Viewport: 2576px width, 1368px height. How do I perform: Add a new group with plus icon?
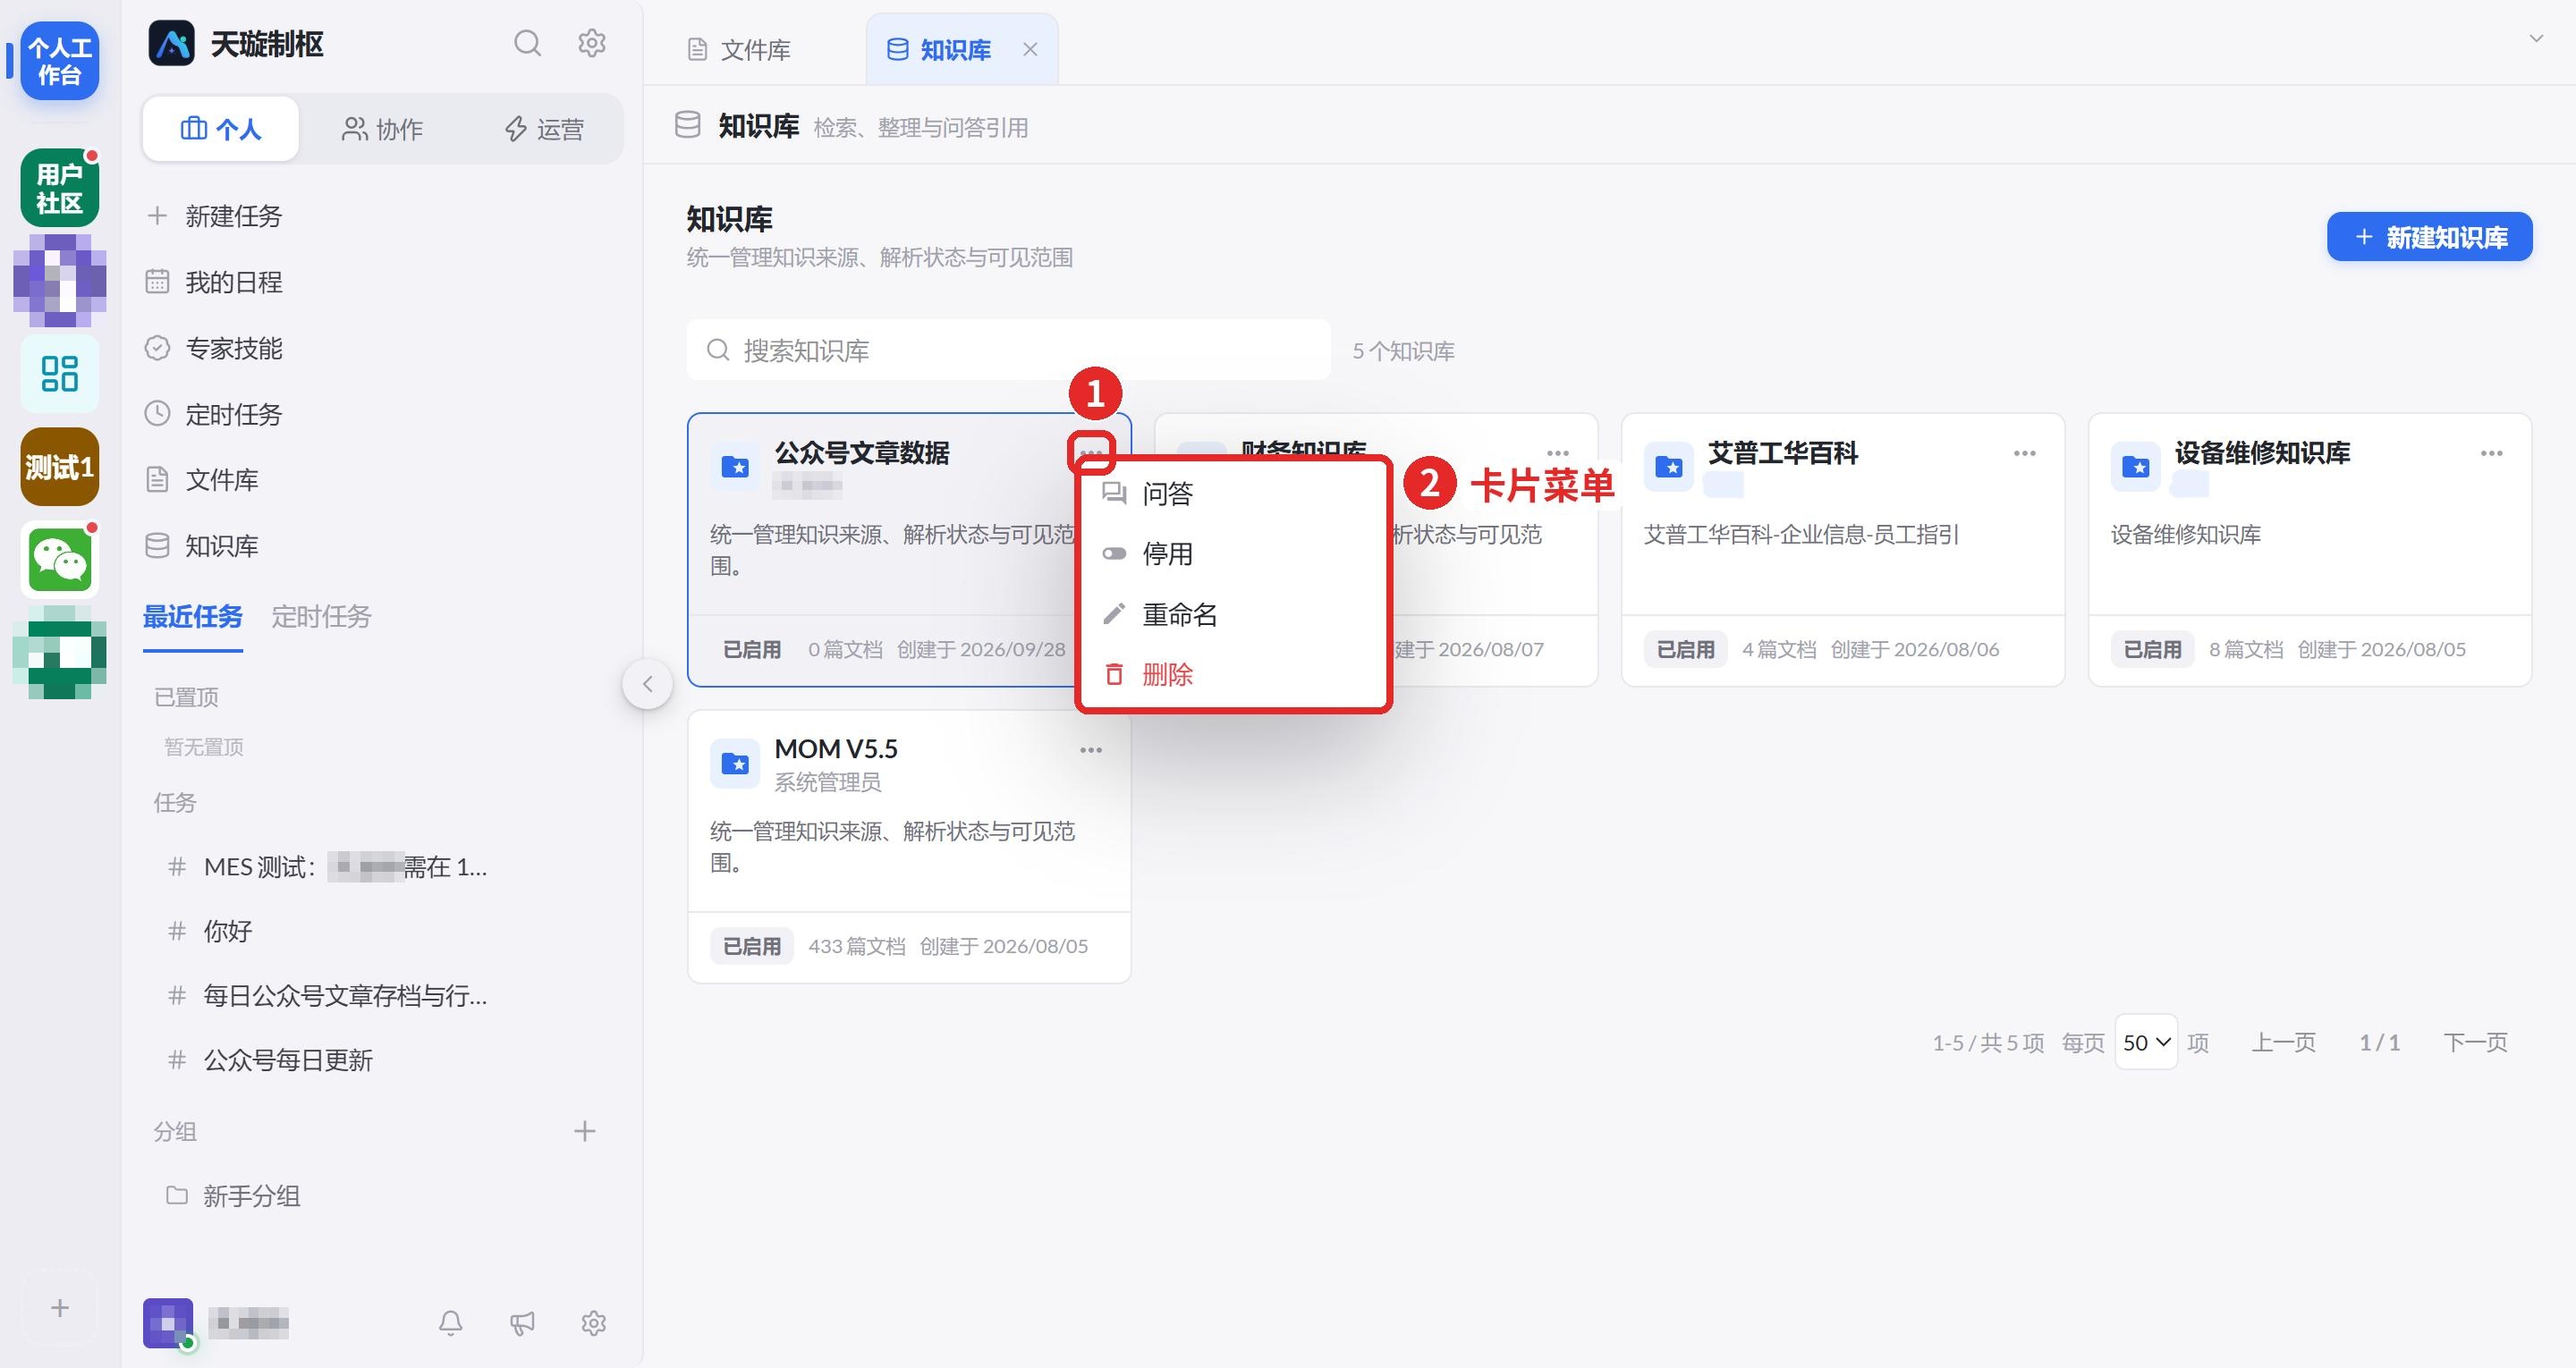585,1131
